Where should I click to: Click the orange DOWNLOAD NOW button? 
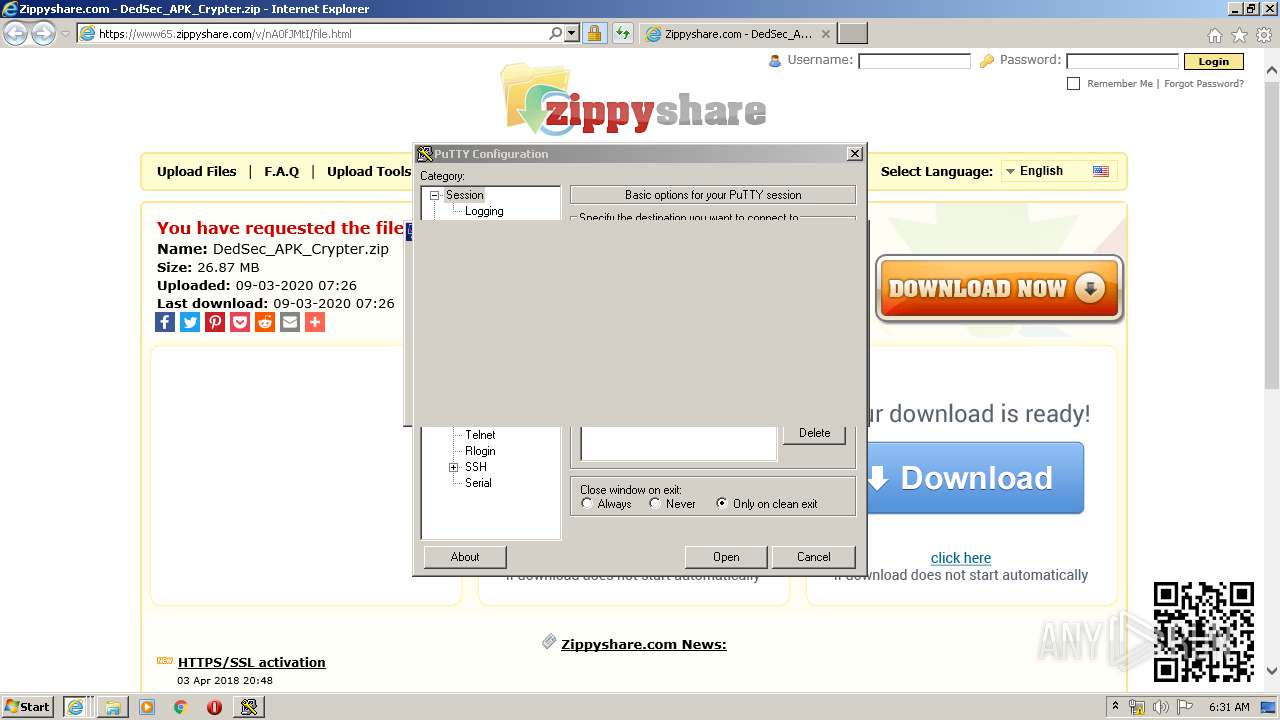tap(999, 289)
